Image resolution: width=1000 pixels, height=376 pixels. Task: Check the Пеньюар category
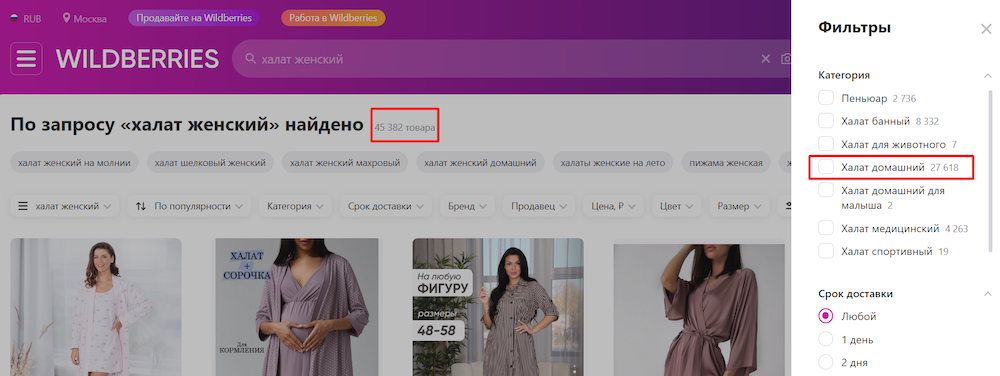pyautogui.click(x=826, y=98)
